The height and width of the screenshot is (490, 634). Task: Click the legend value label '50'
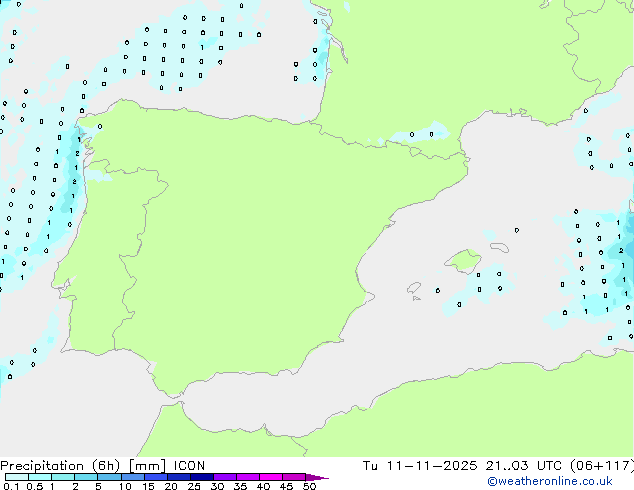coord(309,486)
